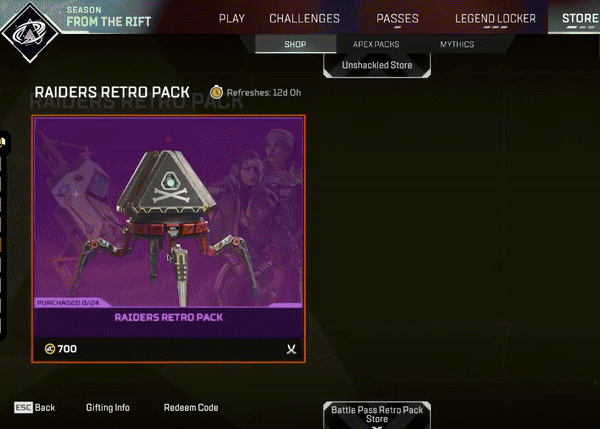Open the Raiders Retro Pack thumbnail
This screenshot has width=600, height=429.
tap(168, 239)
